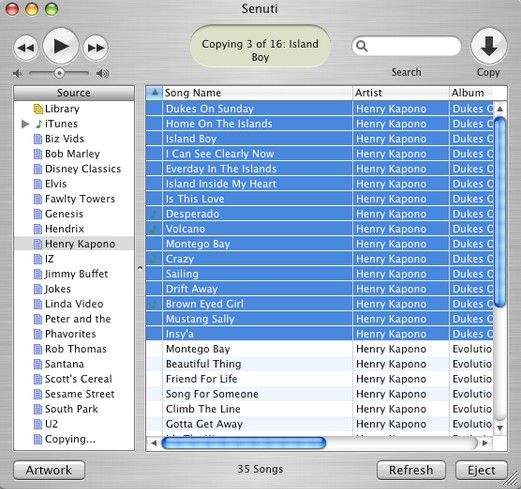Expand the iTunes source disclosure triangle

click(x=25, y=124)
